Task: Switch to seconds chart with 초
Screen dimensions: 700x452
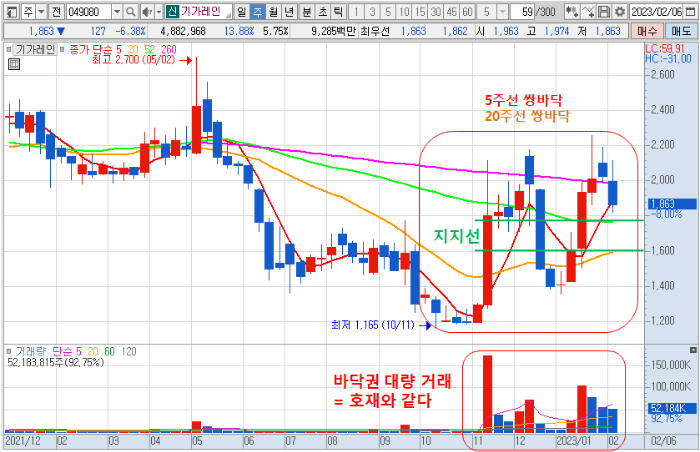Action: coord(323,12)
